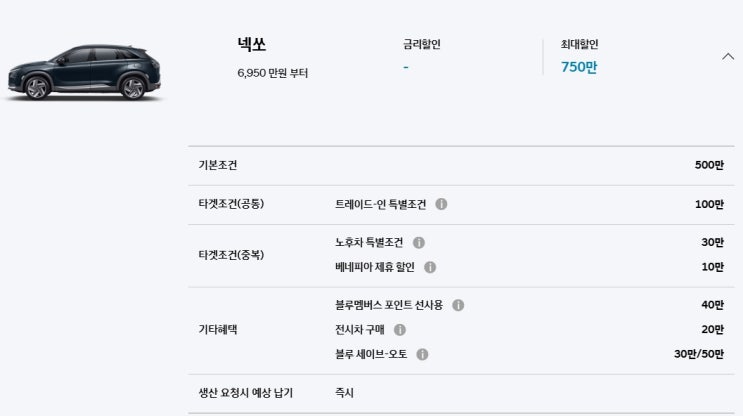Collapse the 넥쏘 discount details chevron
743x416 pixels.
click(728, 56)
